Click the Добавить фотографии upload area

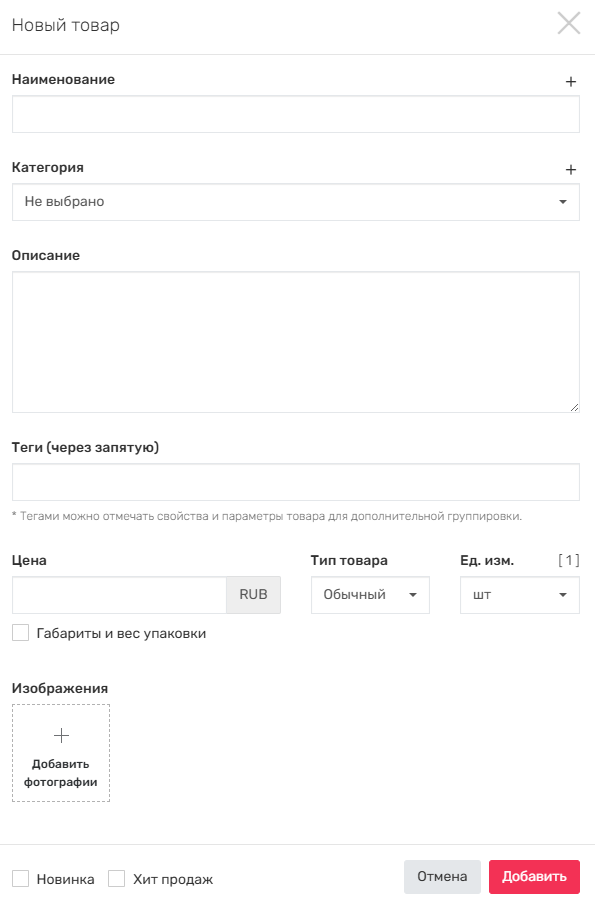[61, 753]
